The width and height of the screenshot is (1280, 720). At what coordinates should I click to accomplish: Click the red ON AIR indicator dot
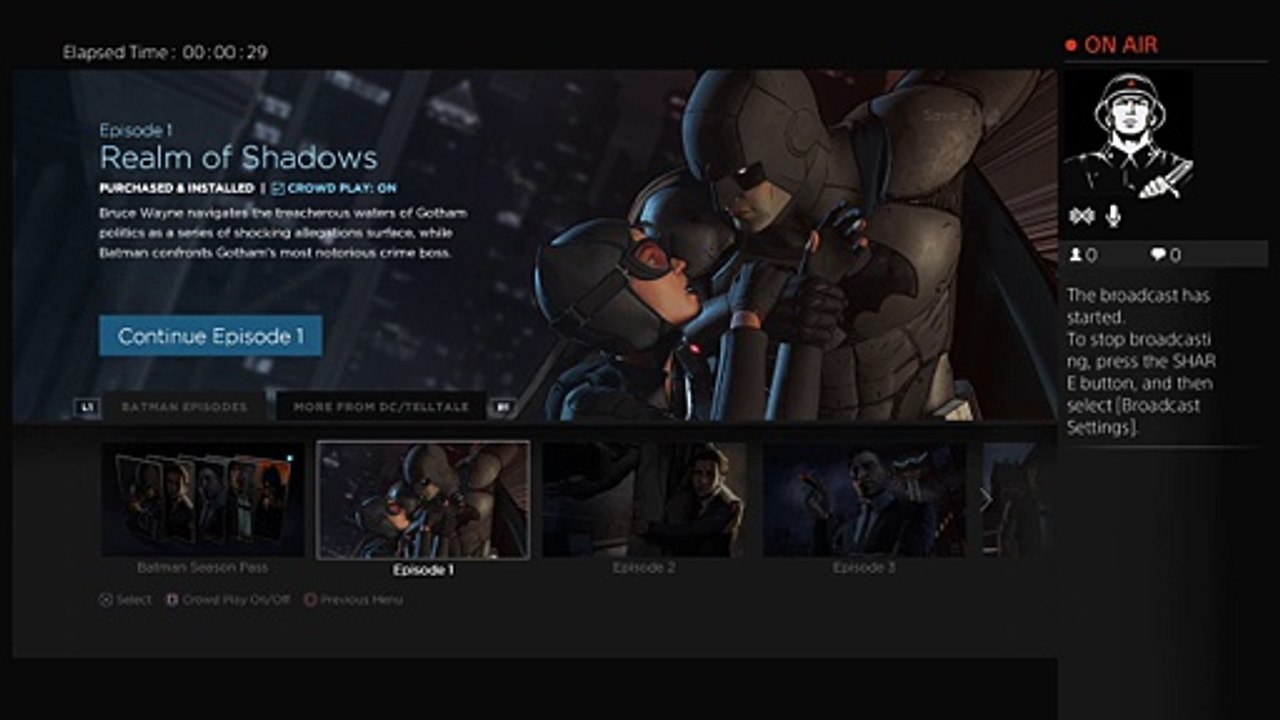tap(1071, 45)
